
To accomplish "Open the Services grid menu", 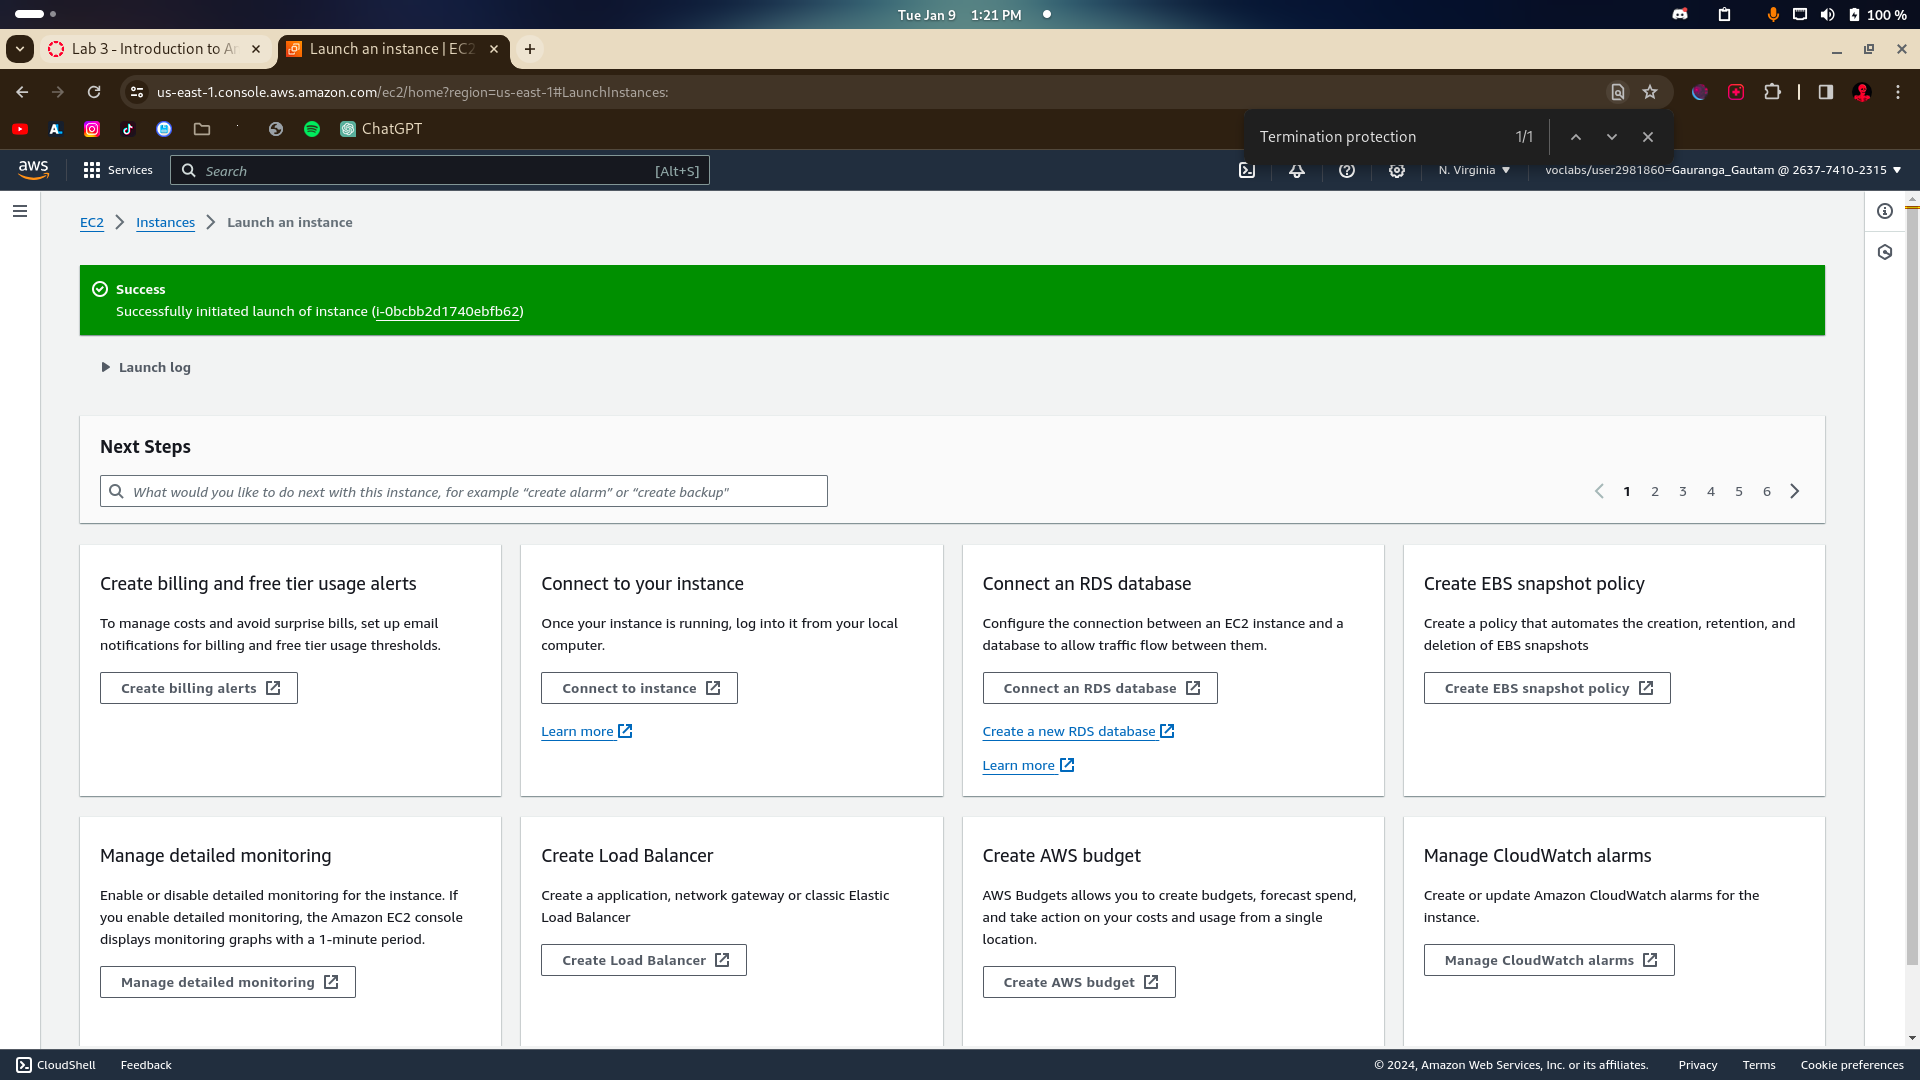I will click(x=118, y=170).
